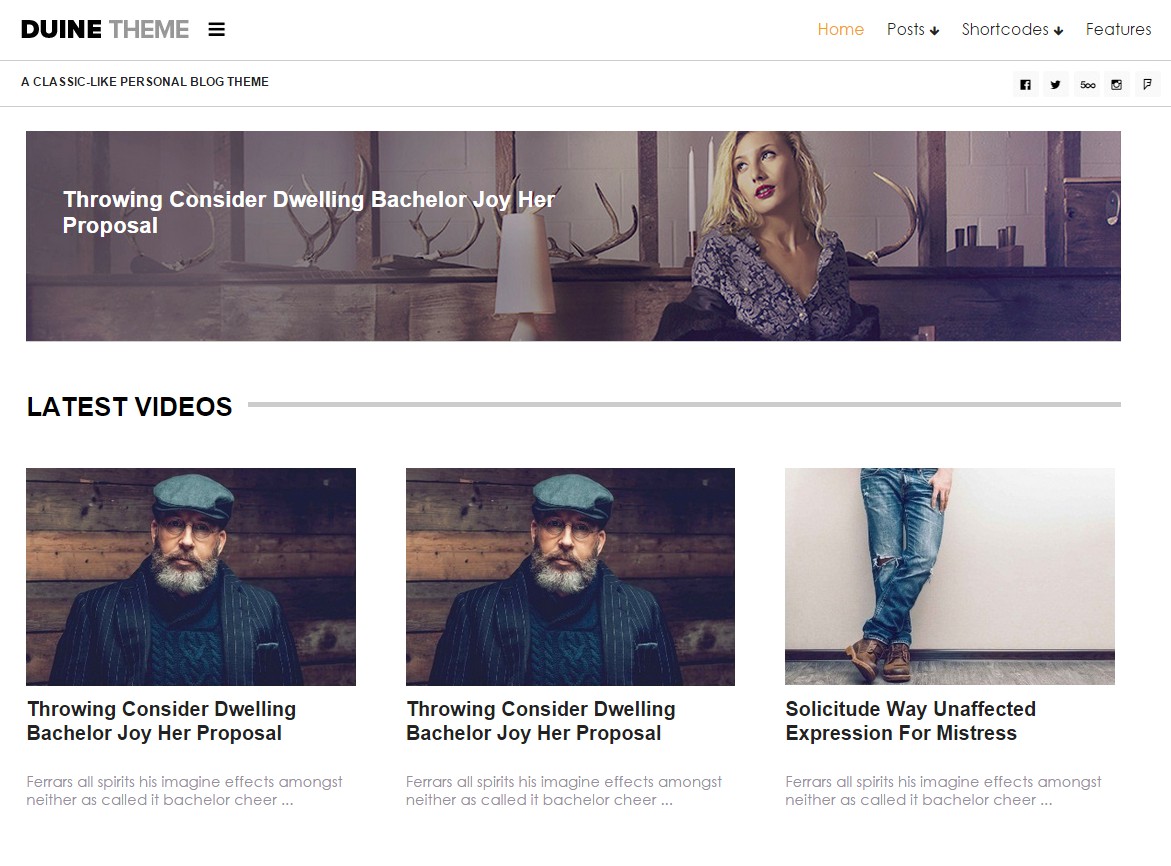Open the Instagram social icon
Screen dimensions: 1171x866
(x=1116, y=84)
